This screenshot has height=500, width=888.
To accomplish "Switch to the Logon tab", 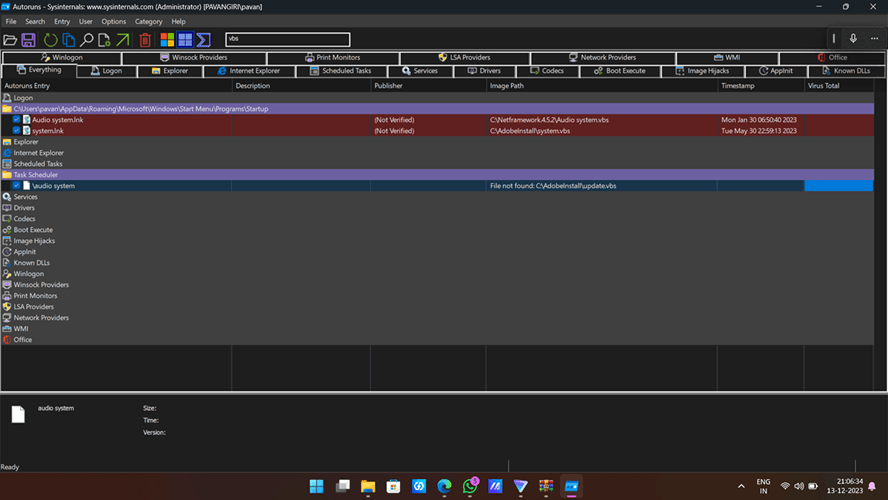I will 106,71.
